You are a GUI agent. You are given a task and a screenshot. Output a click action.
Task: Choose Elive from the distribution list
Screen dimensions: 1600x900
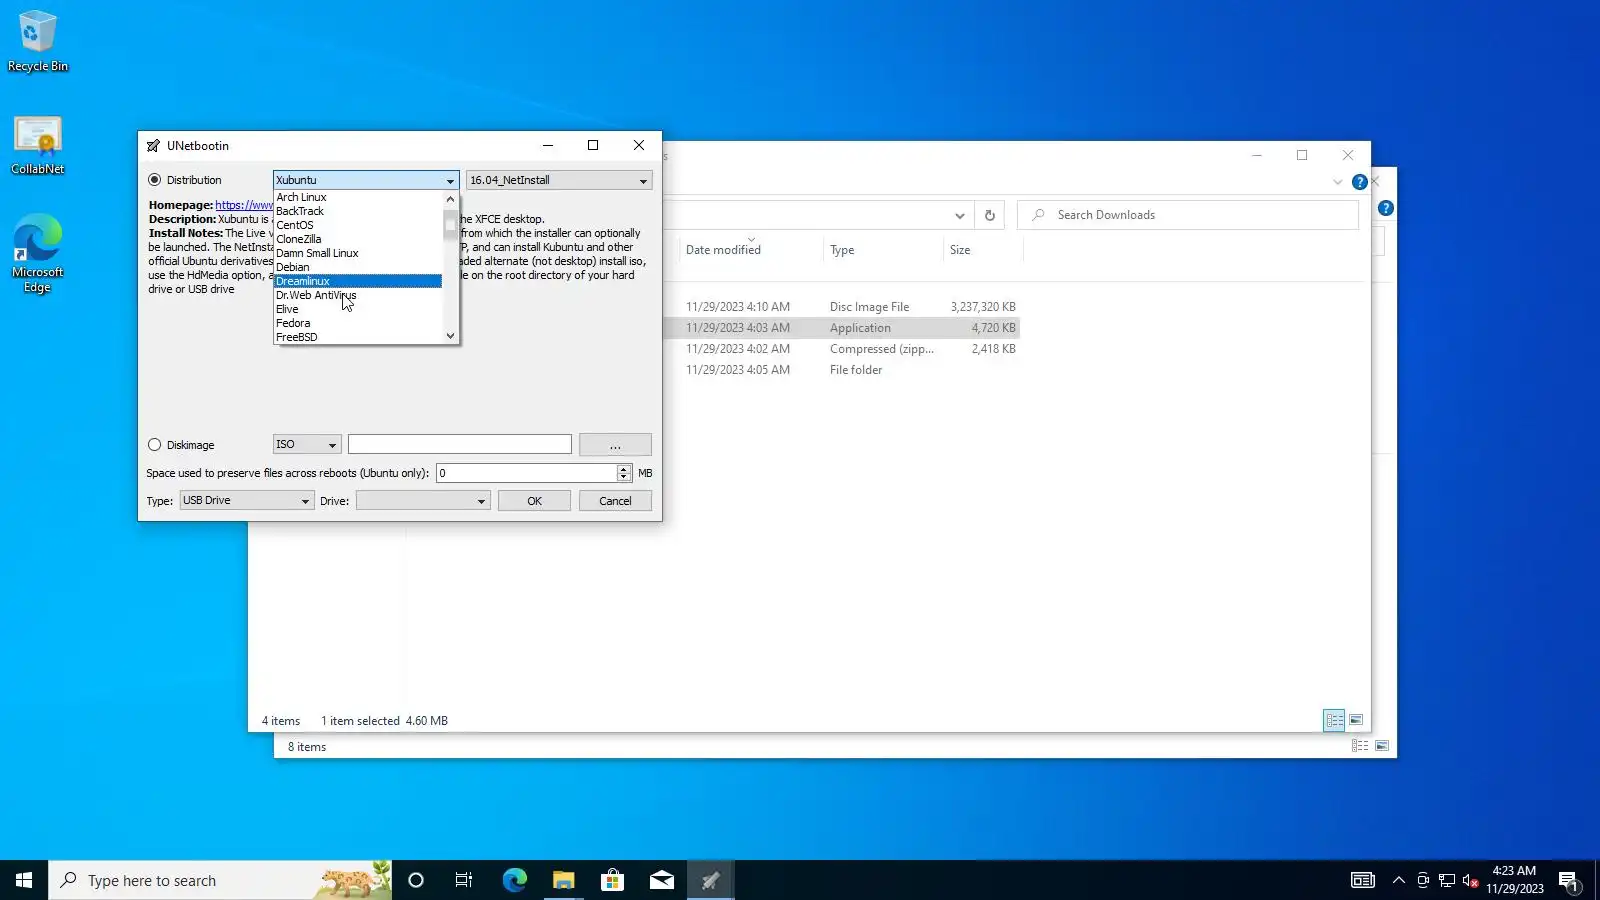tap(358, 309)
